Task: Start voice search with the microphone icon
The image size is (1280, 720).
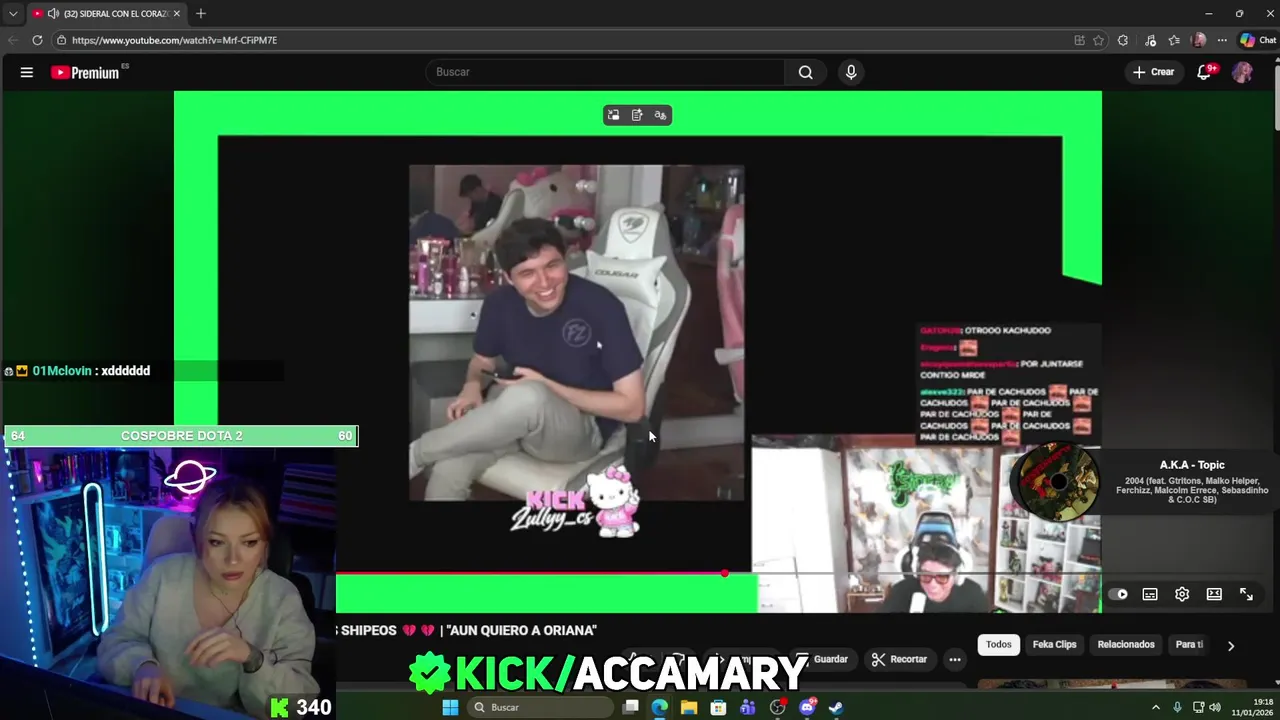Action: [x=851, y=72]
